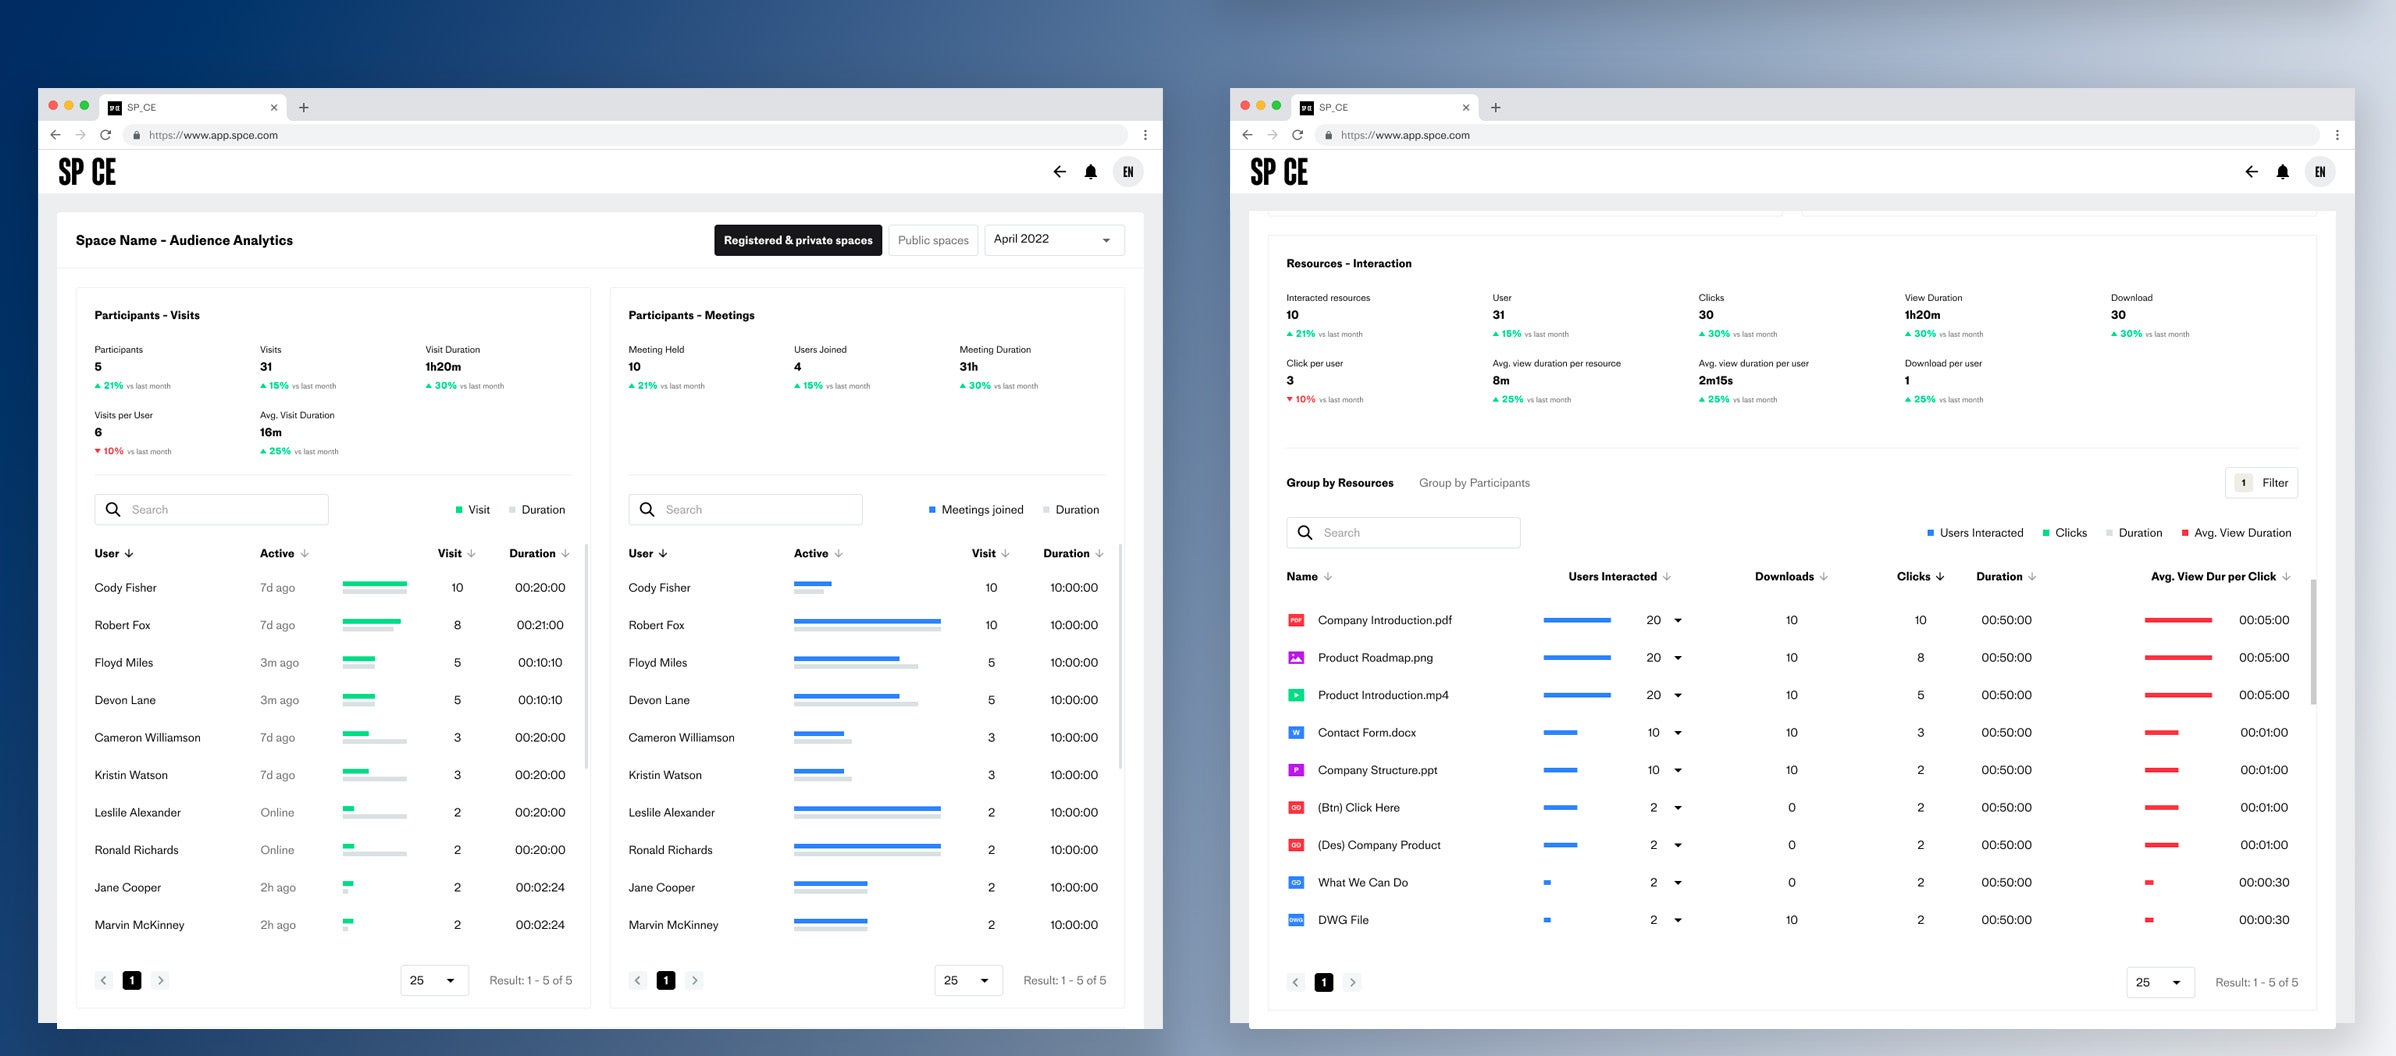The width and height of the screenshot is (2396, 1056).
Task: Click icon of Company Structure.ppt
Action: [1295, 770]
